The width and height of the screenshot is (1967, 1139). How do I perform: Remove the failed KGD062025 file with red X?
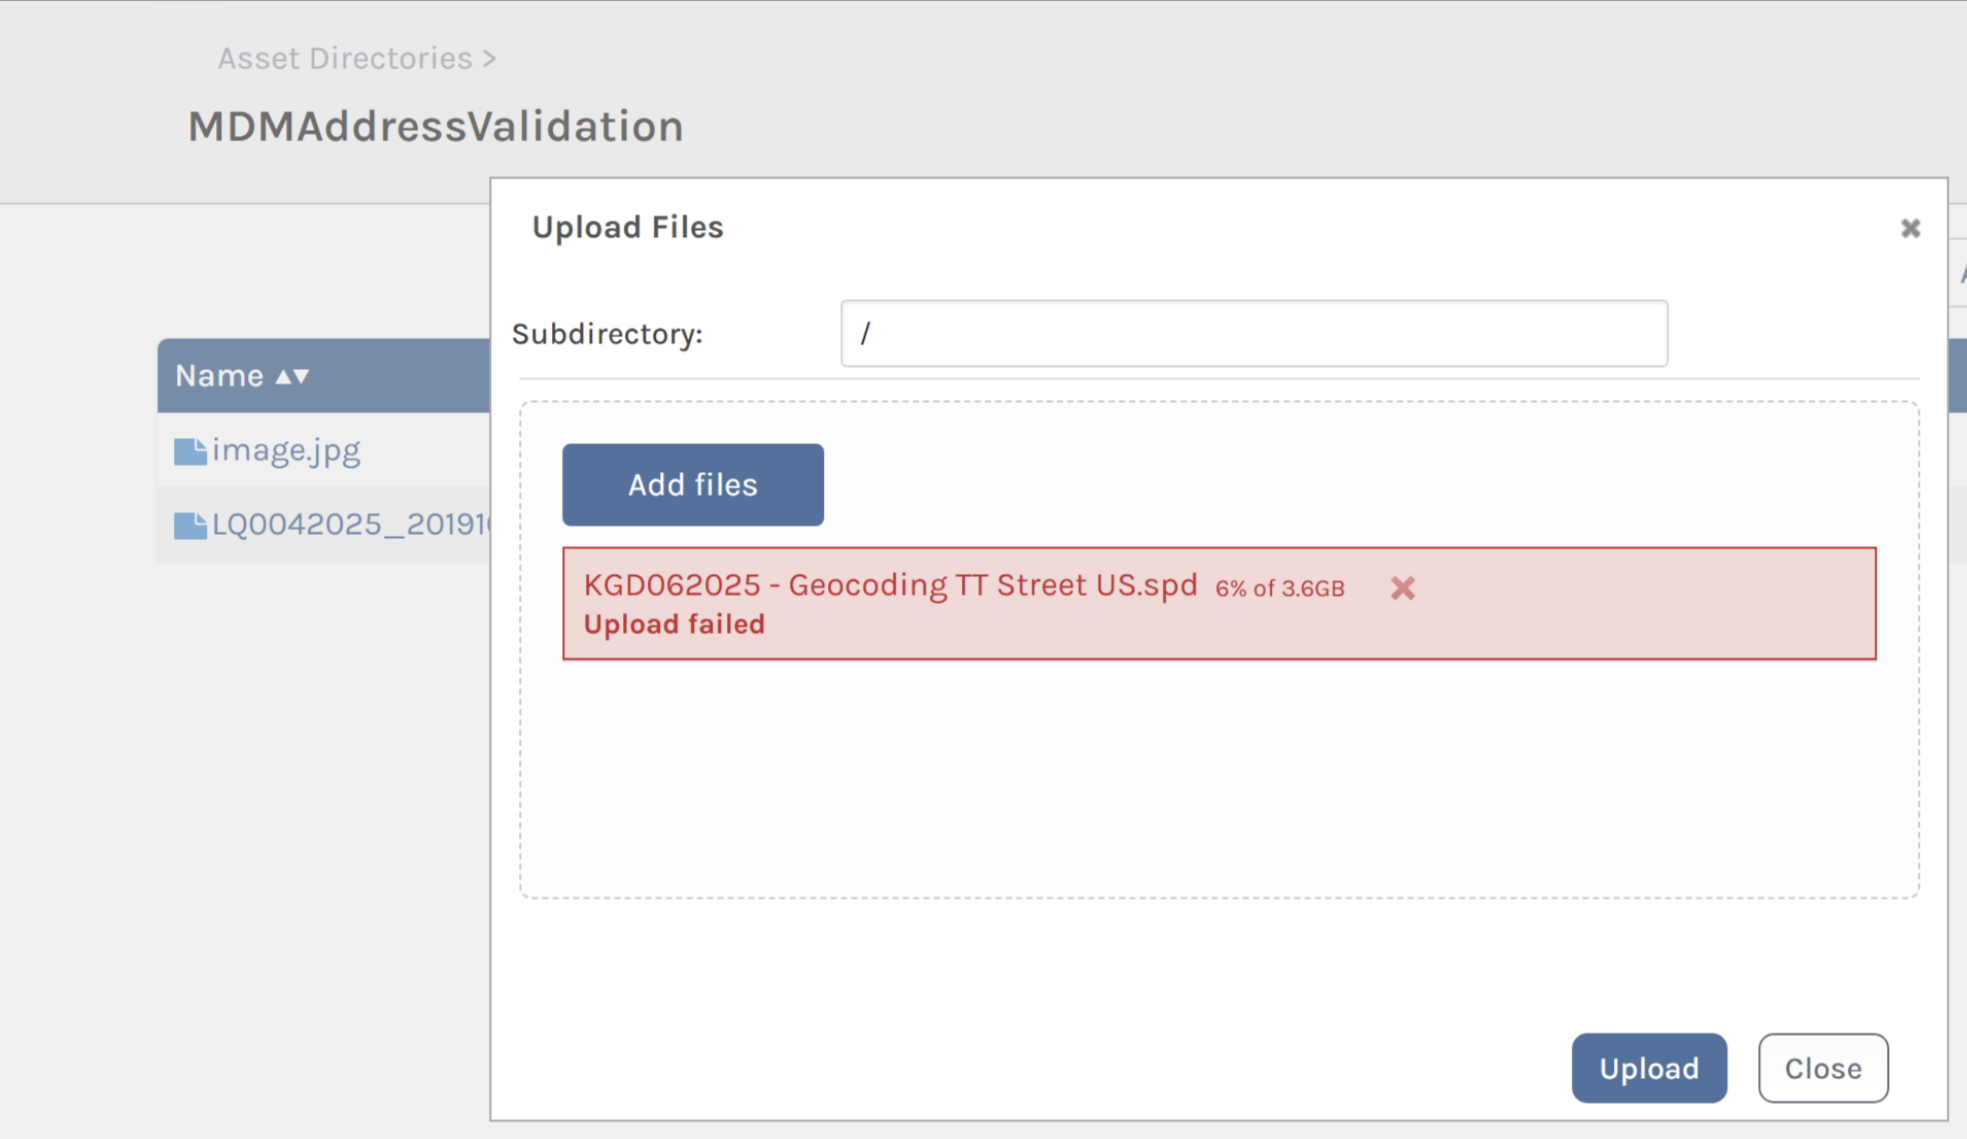tap(1402, 588)
